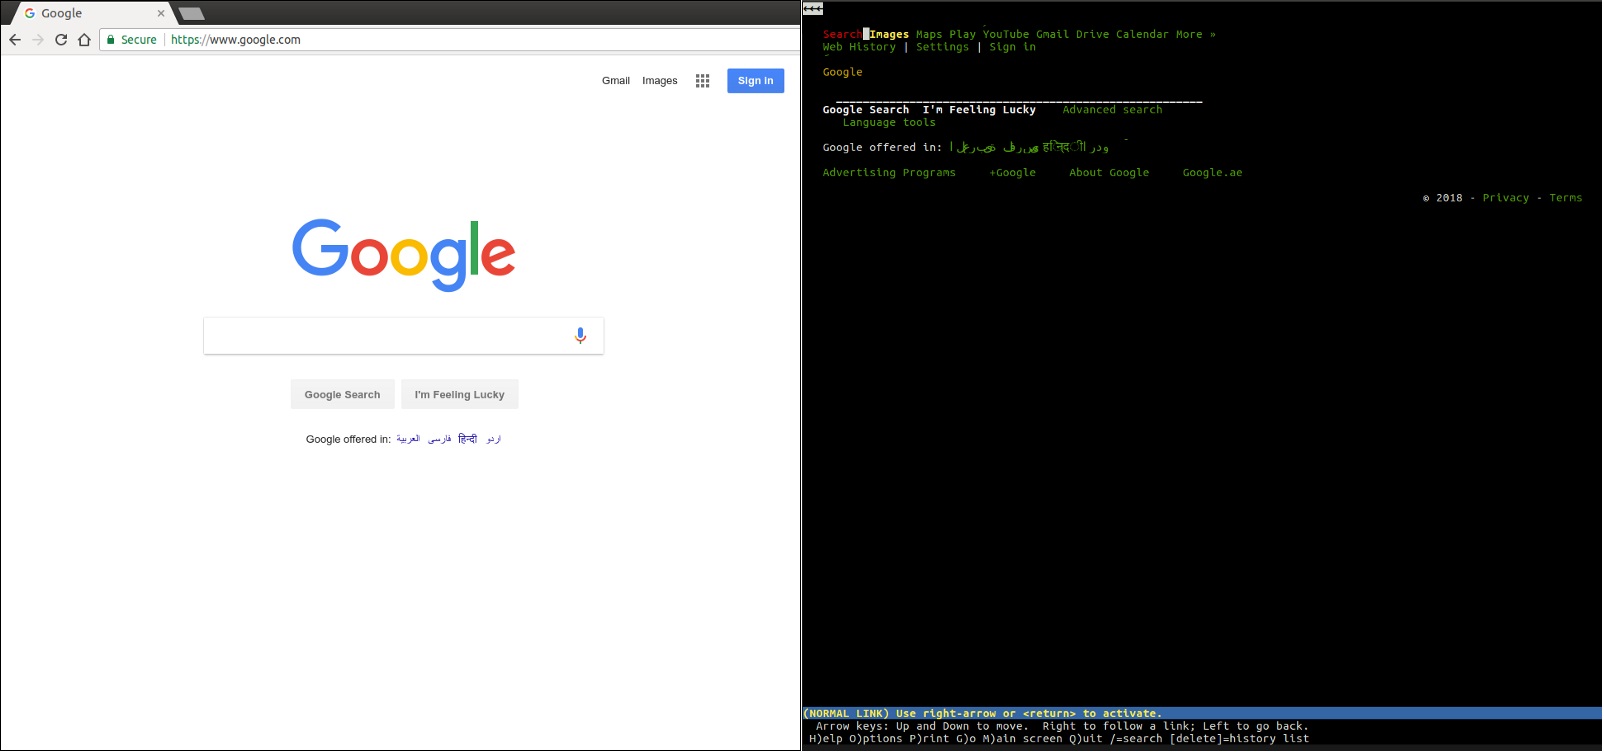This screenshot has height=752, width=1604.
Task: Close the Google tab in Chrome
Action: pos(161,13)
